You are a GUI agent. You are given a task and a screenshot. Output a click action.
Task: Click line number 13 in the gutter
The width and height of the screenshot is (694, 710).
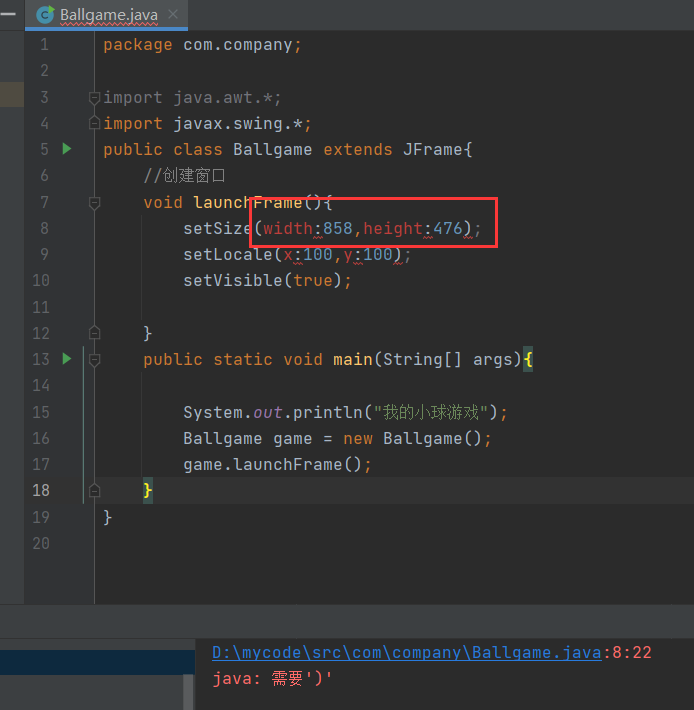tap(41, 359)
